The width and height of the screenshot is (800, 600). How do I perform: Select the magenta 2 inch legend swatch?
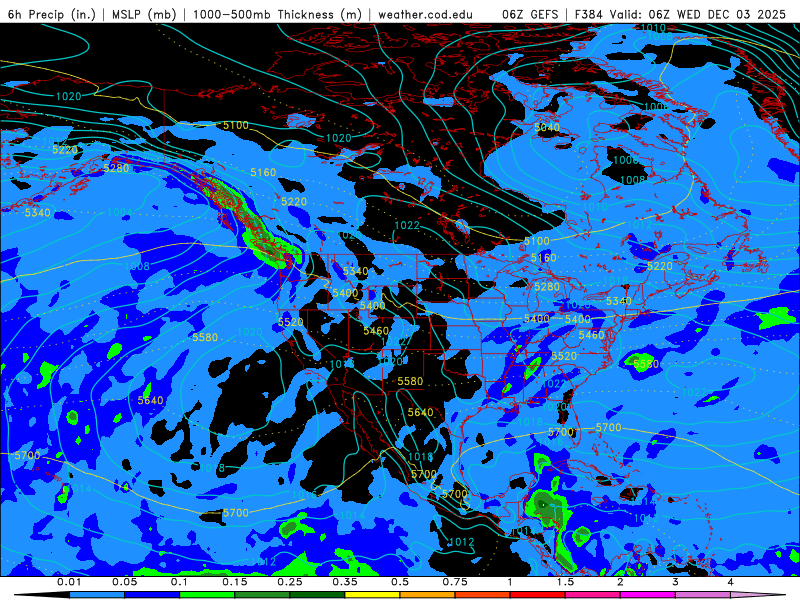click(648, 595)
